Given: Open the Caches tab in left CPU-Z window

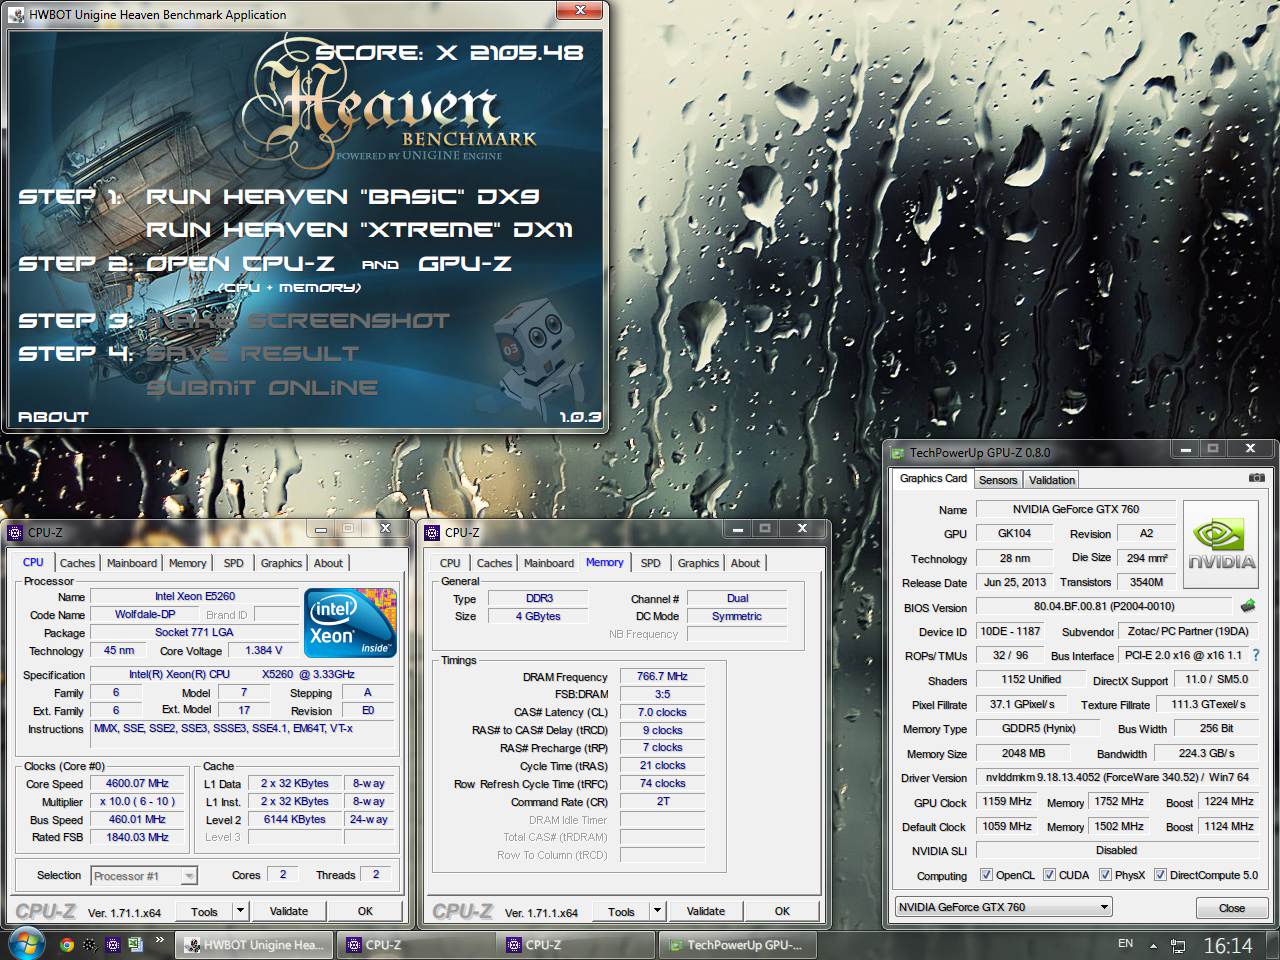Looking at the screenshot, I should 77,563.
